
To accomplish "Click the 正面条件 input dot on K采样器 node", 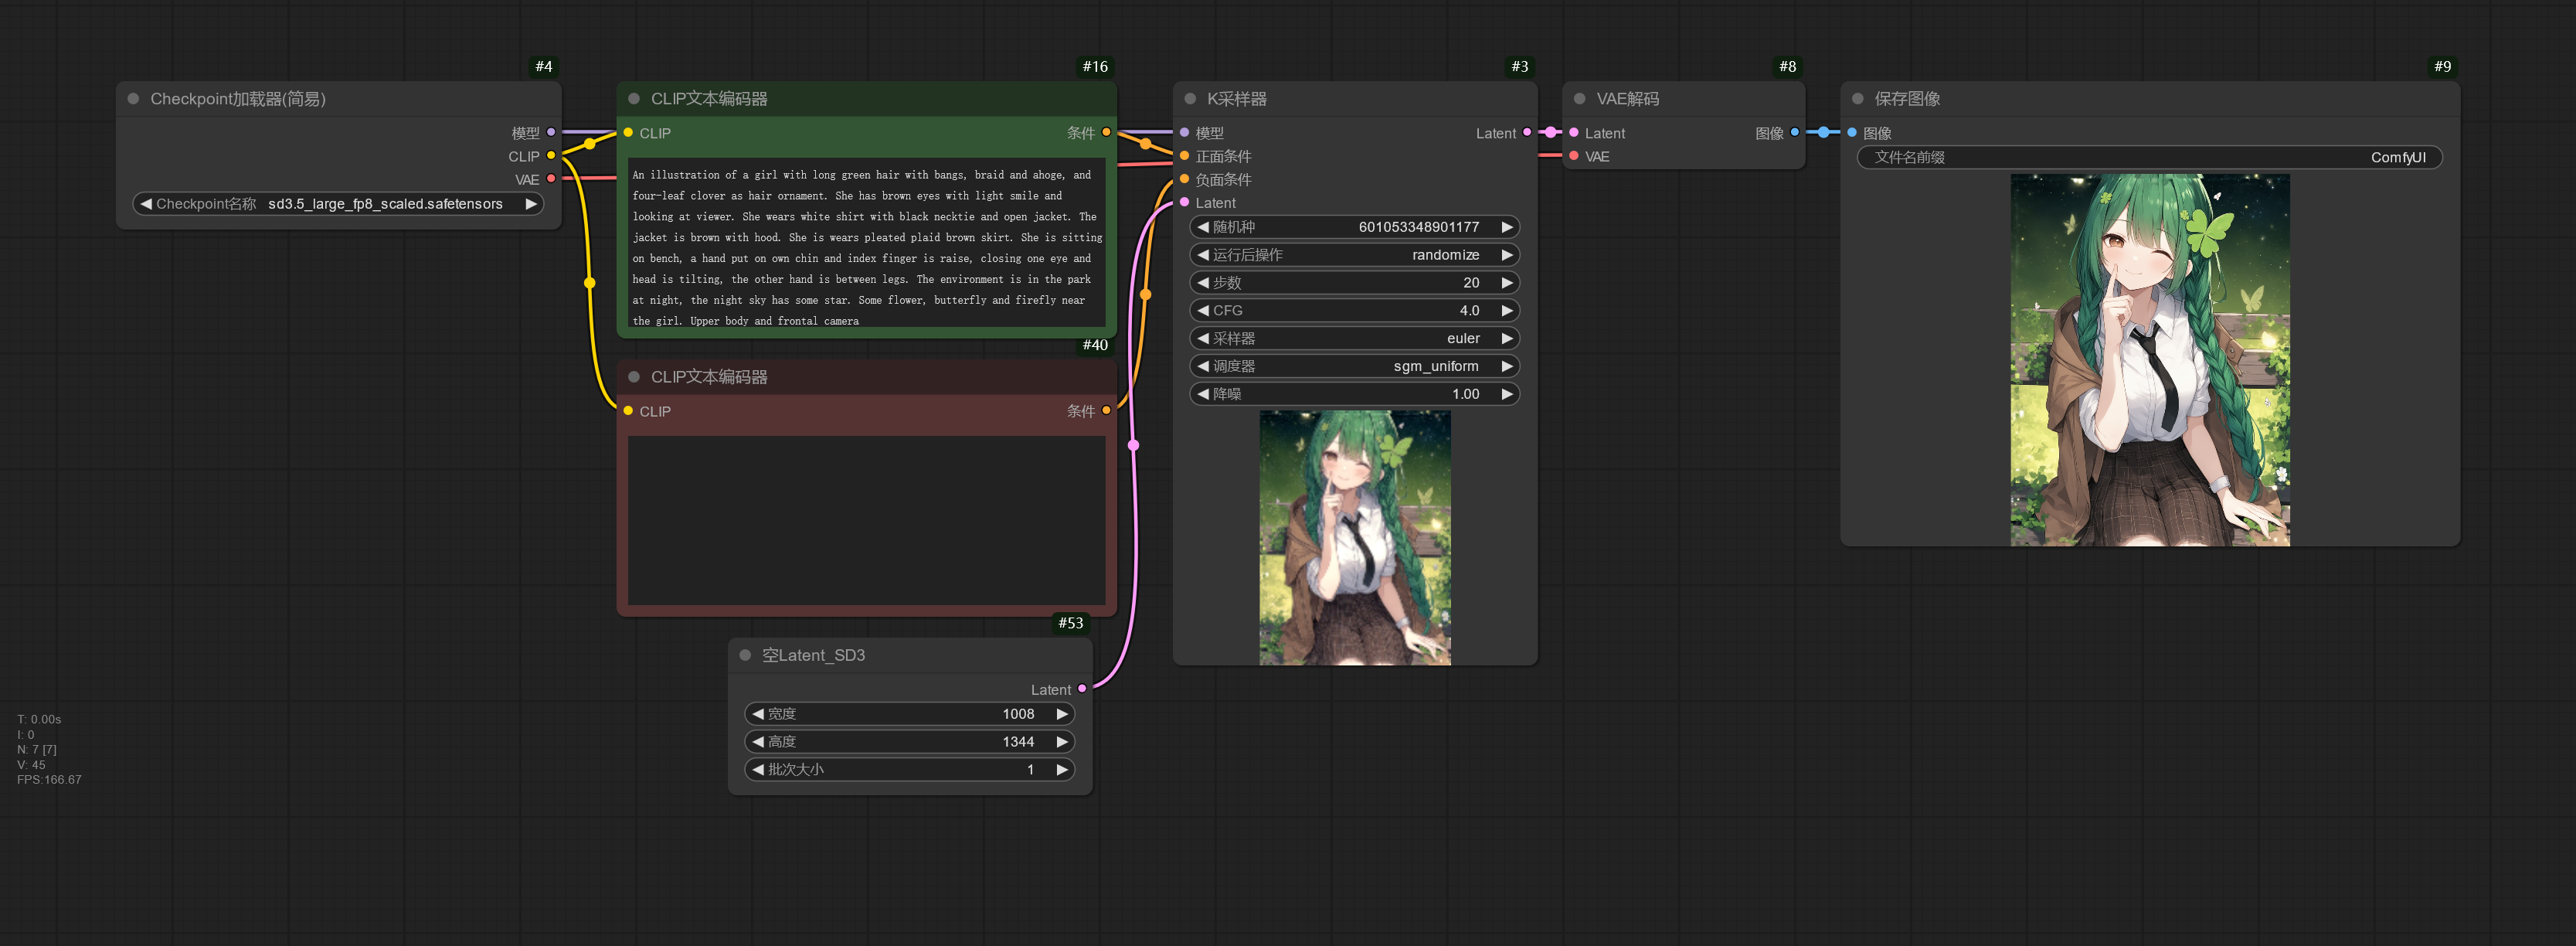I will (x=1184, y=156).
